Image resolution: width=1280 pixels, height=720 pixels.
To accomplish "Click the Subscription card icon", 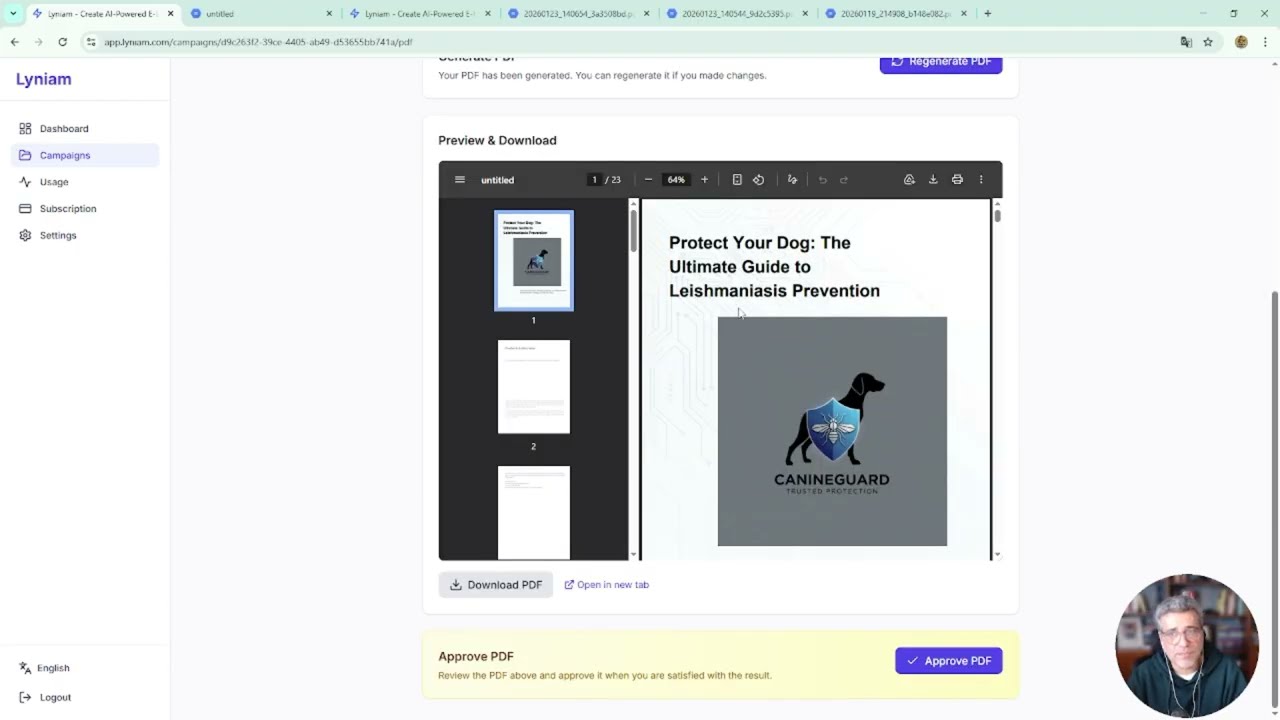I will coord(25,208).
